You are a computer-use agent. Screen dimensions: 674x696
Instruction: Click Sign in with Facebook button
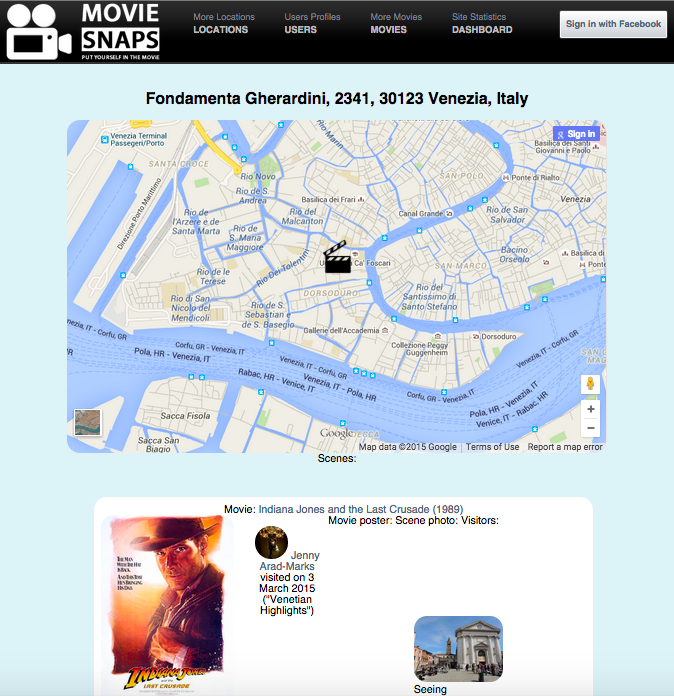point(613,24)
